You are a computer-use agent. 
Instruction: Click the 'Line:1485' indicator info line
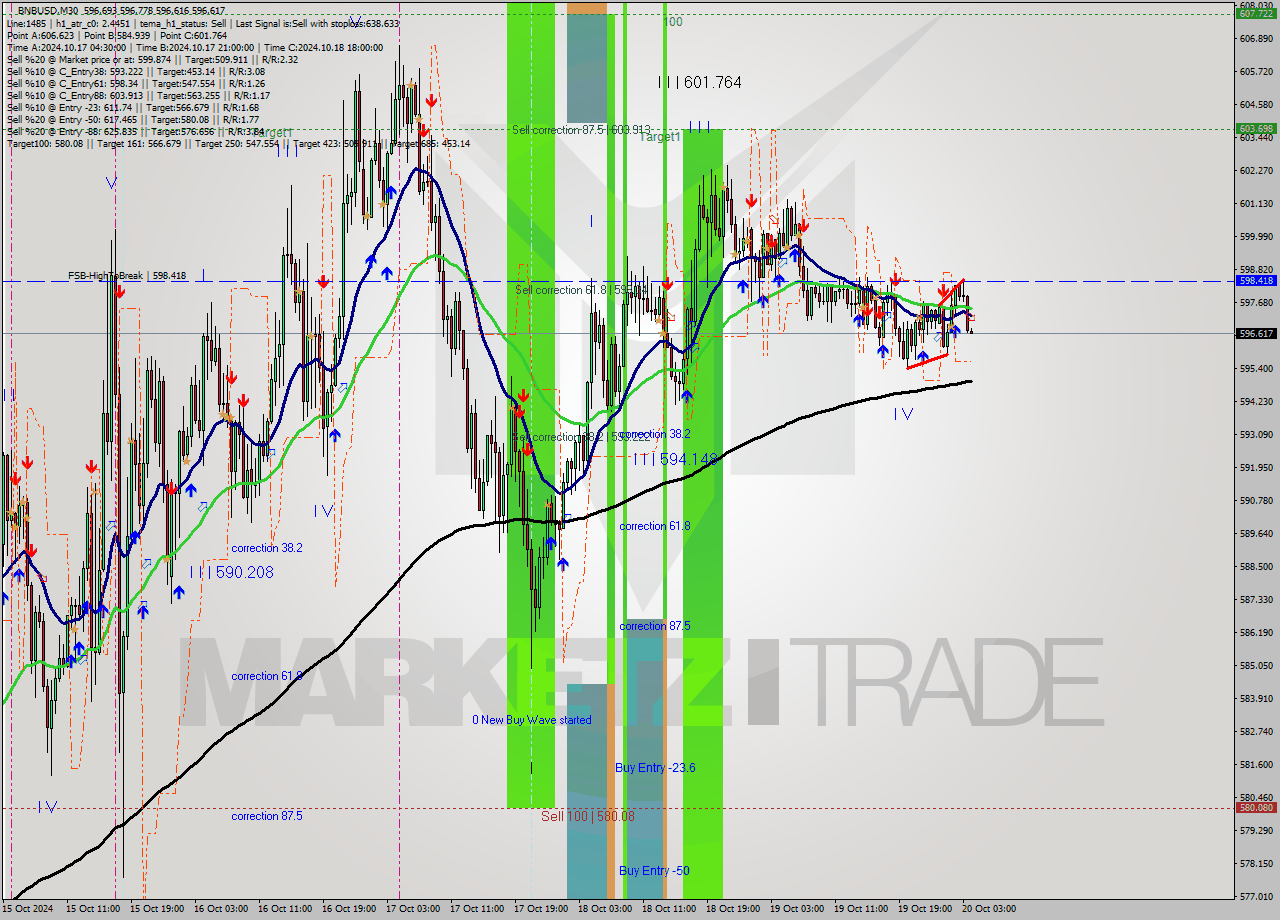[x=202, y=23]
